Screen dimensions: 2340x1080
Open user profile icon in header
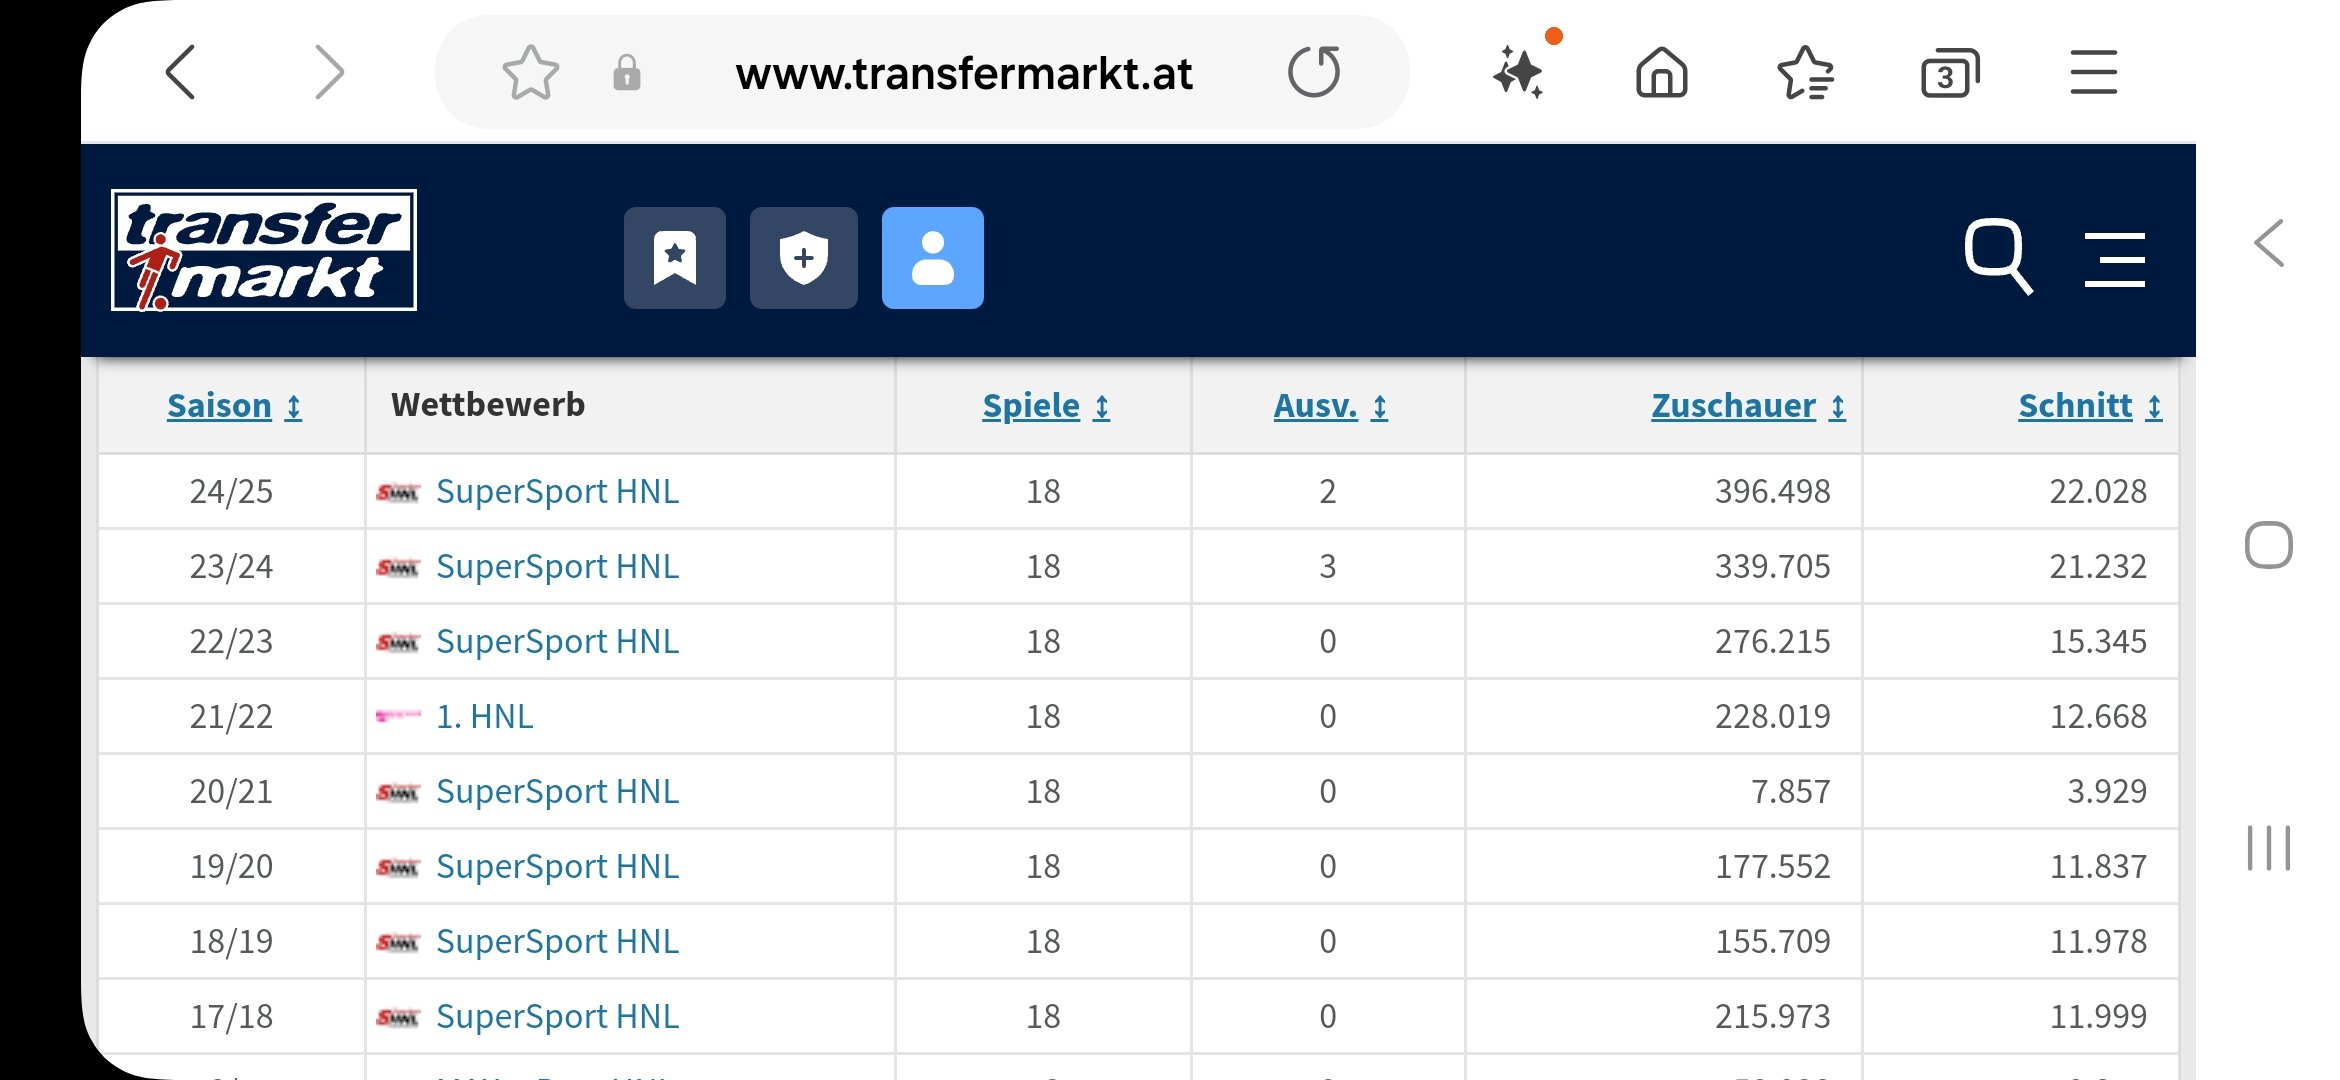coord(933,258)
